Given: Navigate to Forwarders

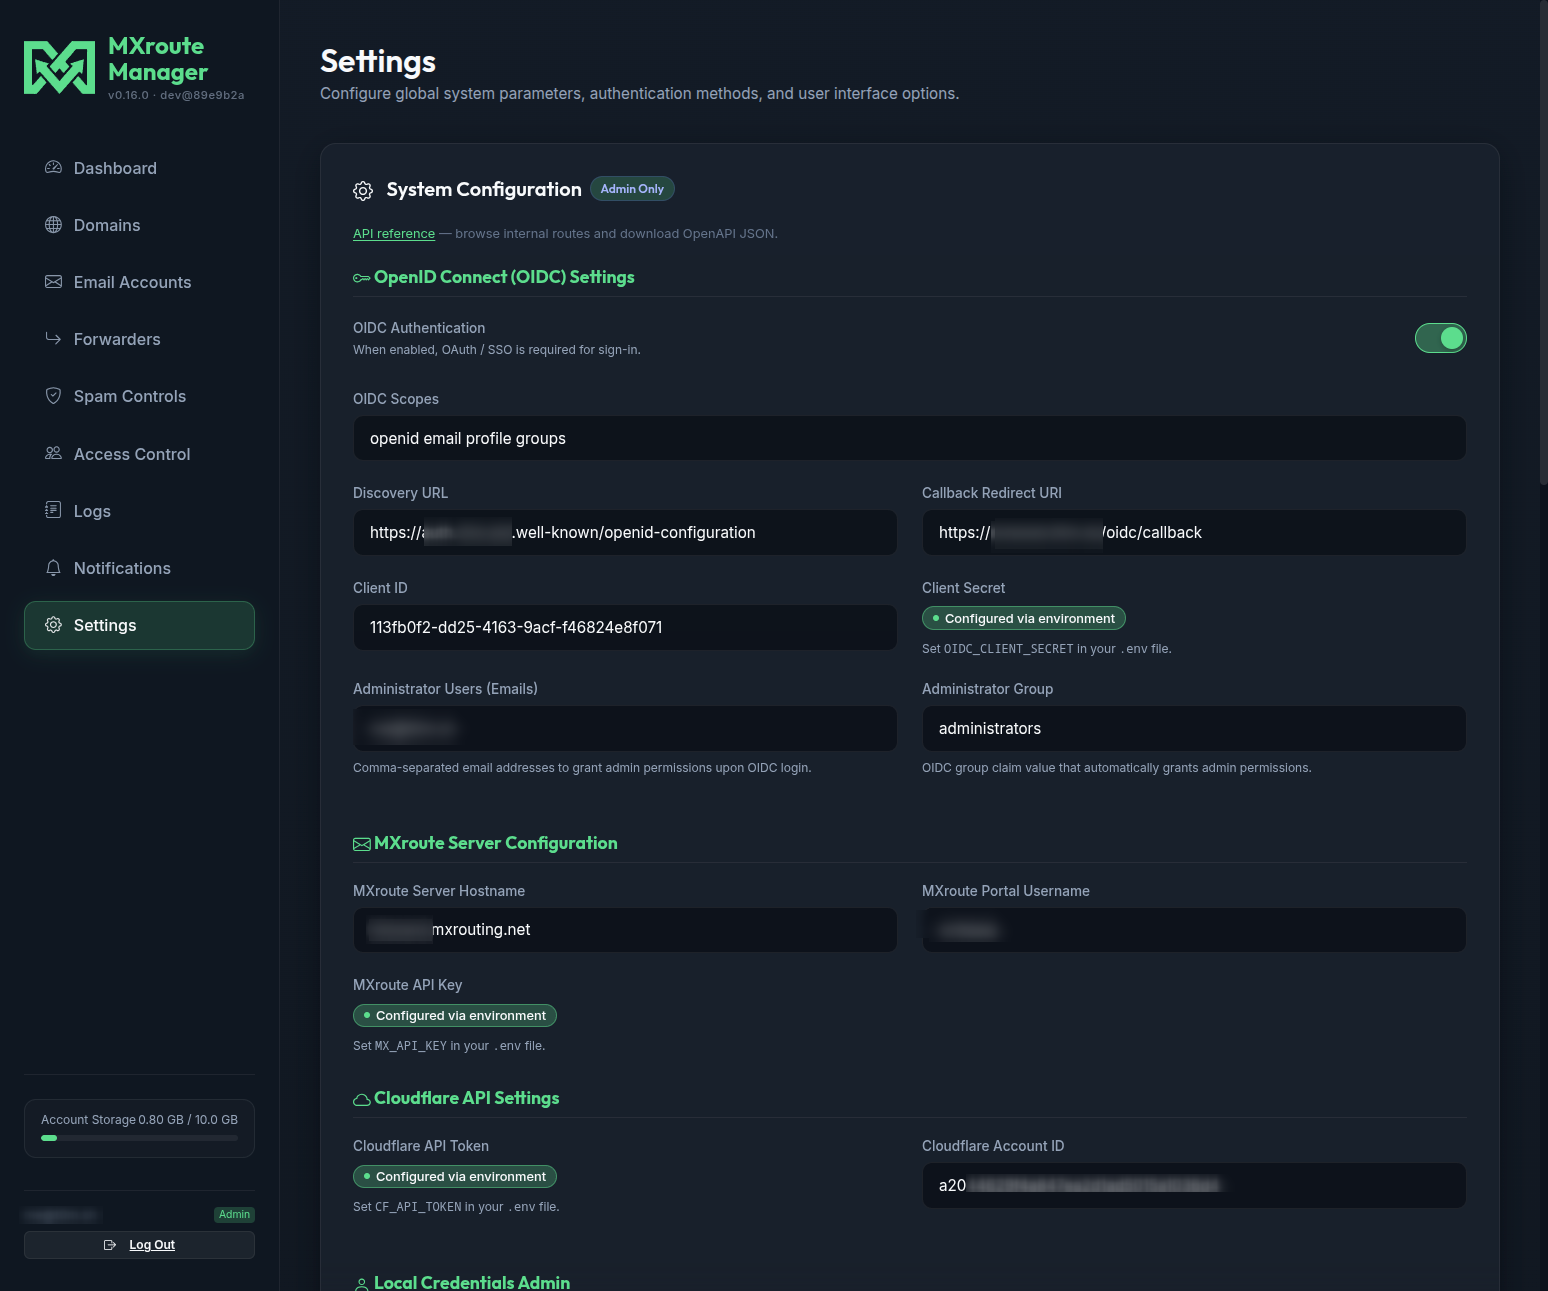Looking at the screenshot, I should point(139,339).
